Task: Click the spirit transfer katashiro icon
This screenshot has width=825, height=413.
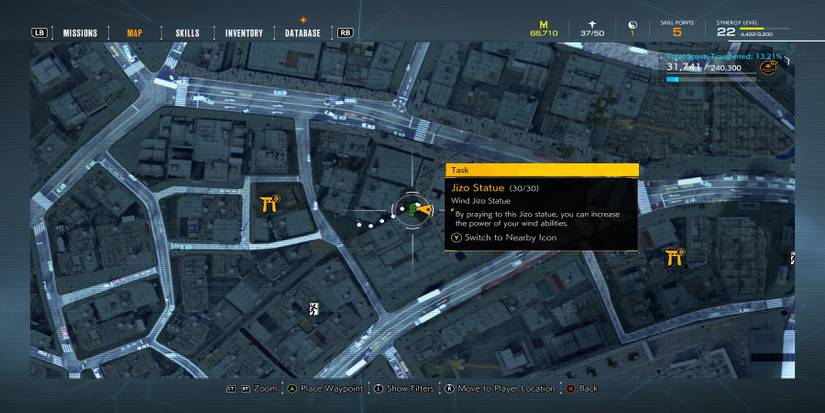Action: tap(769, 67)
